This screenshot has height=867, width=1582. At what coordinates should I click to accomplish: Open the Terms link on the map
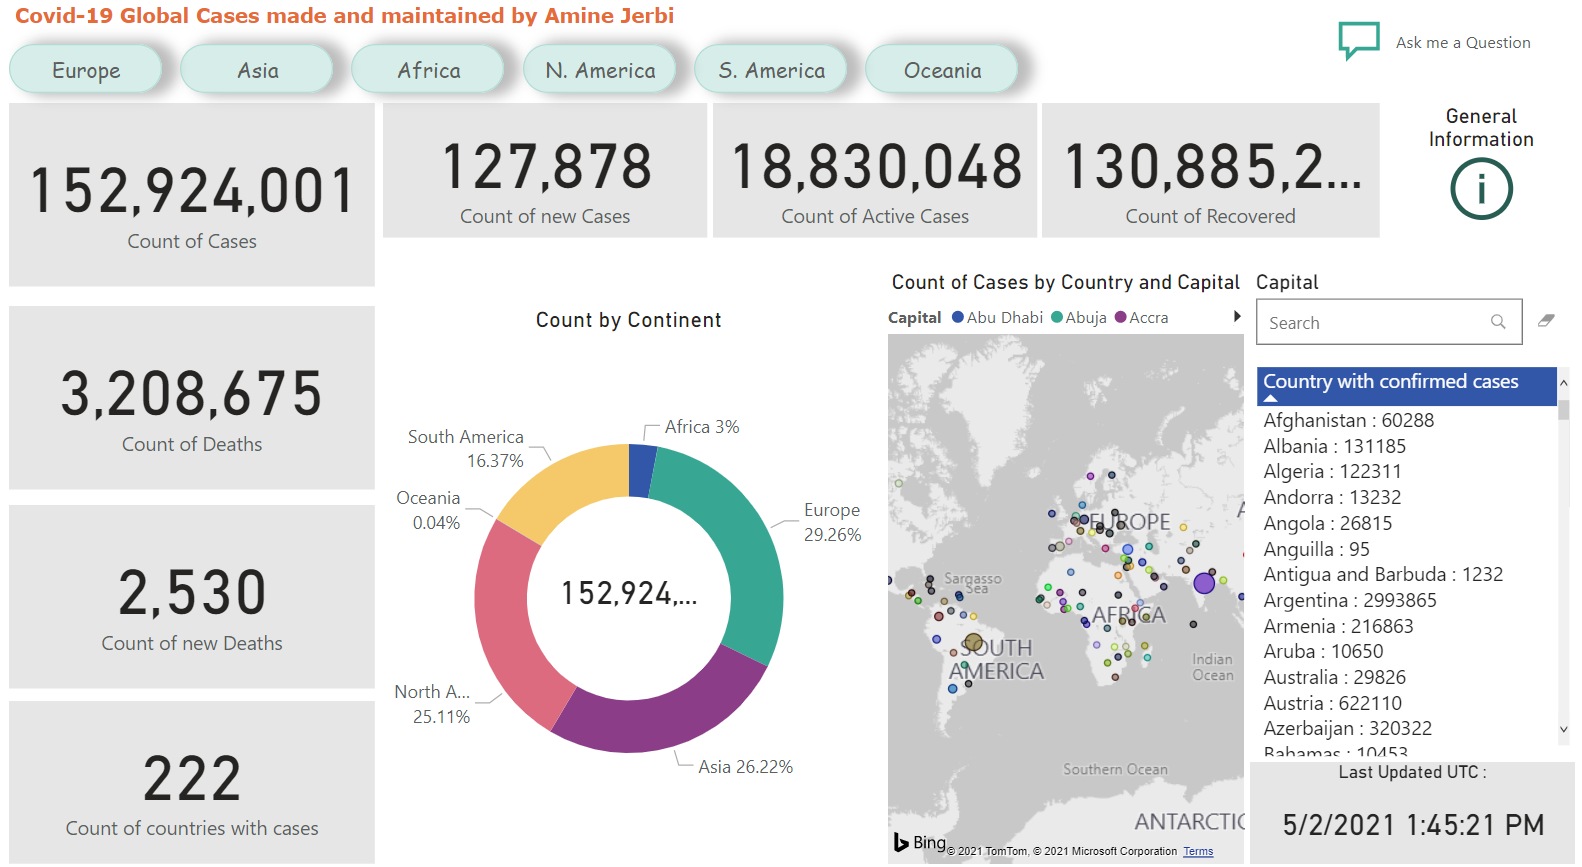1198,852
